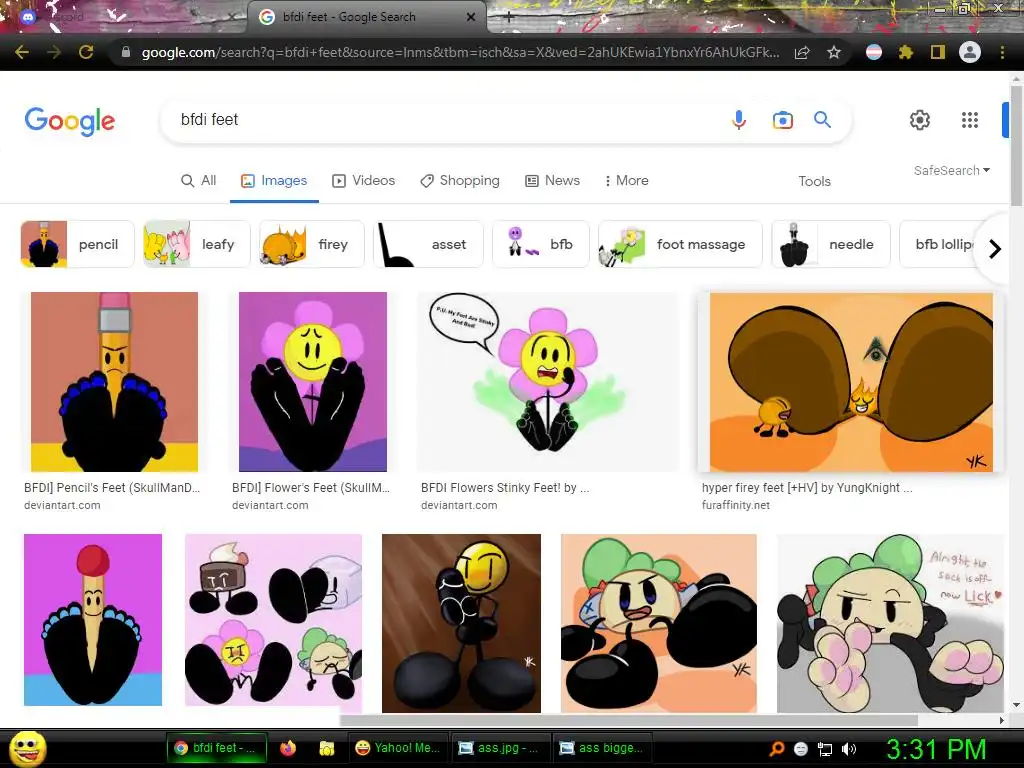The height and width of the screenshot is (768, 1024).
Task: Start voice search with the microphone icon
Action: (739, 120)
